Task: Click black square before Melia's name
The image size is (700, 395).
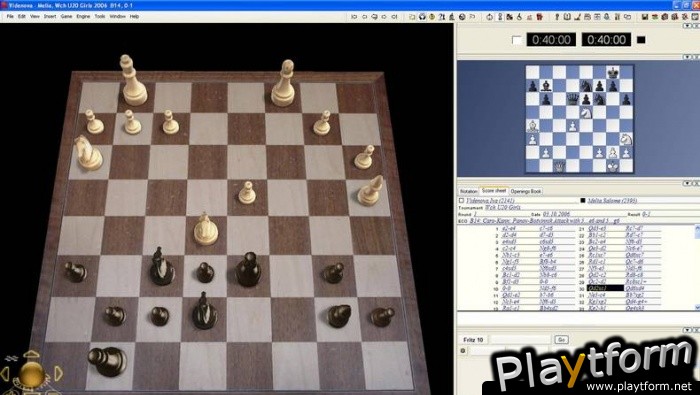Action: click(583, 200)
